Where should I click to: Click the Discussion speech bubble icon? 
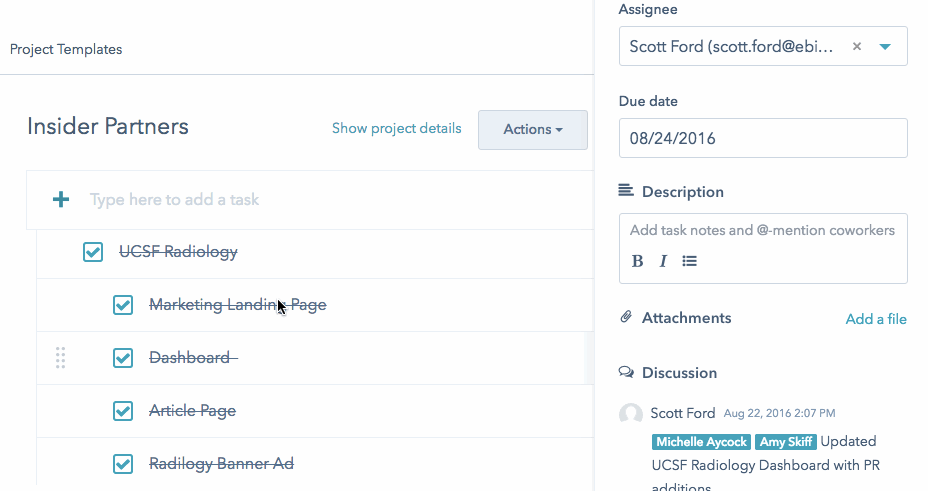tap(626, 373)
